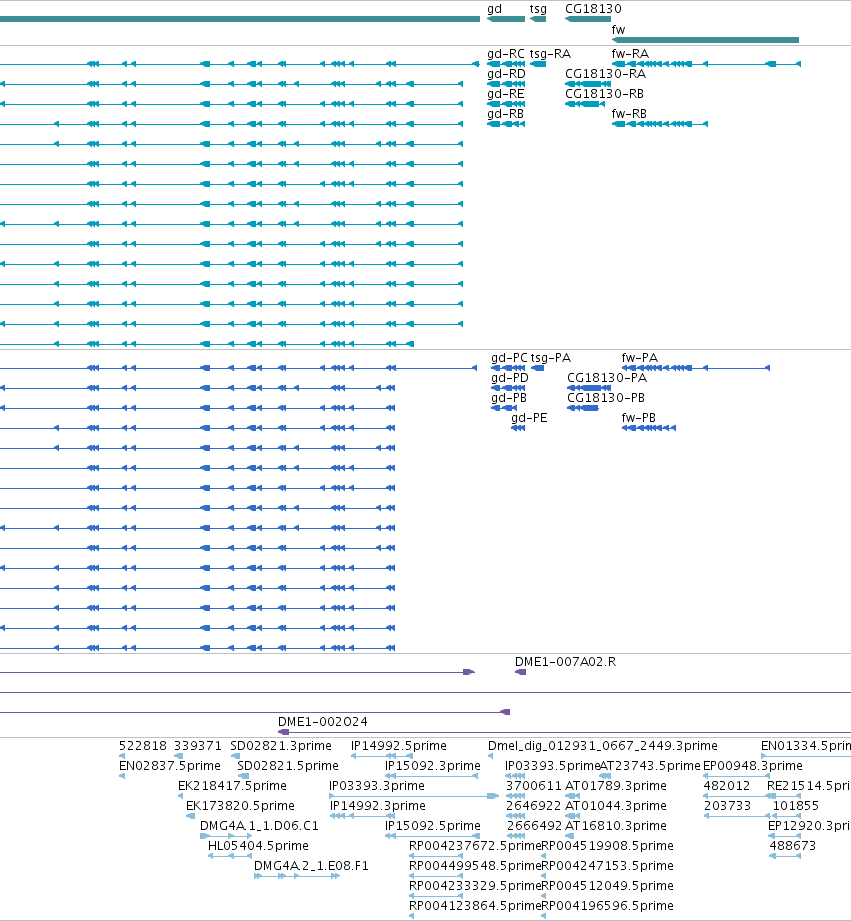Click the DMG4A.1_1.D06.C1 alignment
The width and height of the screenshot is (851, 921).
tap(226, 836)
